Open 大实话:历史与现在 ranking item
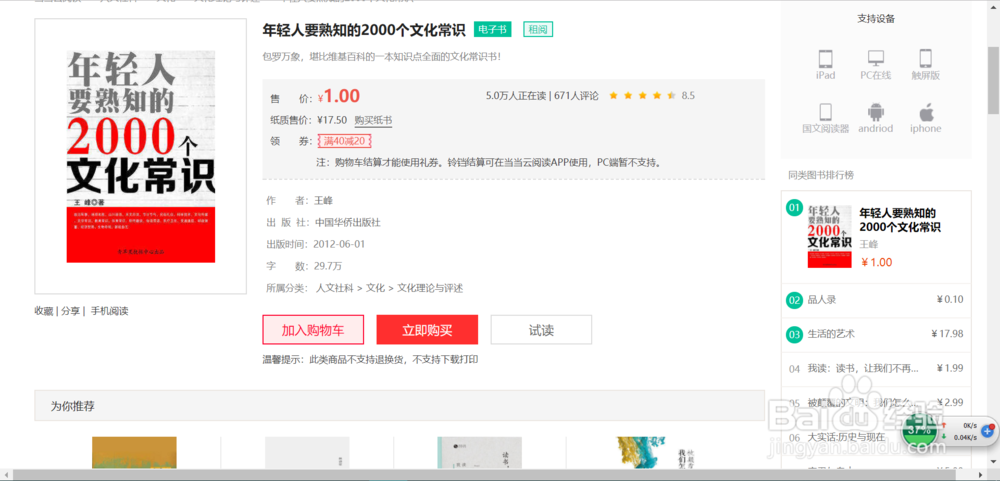1000x481 pixels. click(x=846, y=437)
